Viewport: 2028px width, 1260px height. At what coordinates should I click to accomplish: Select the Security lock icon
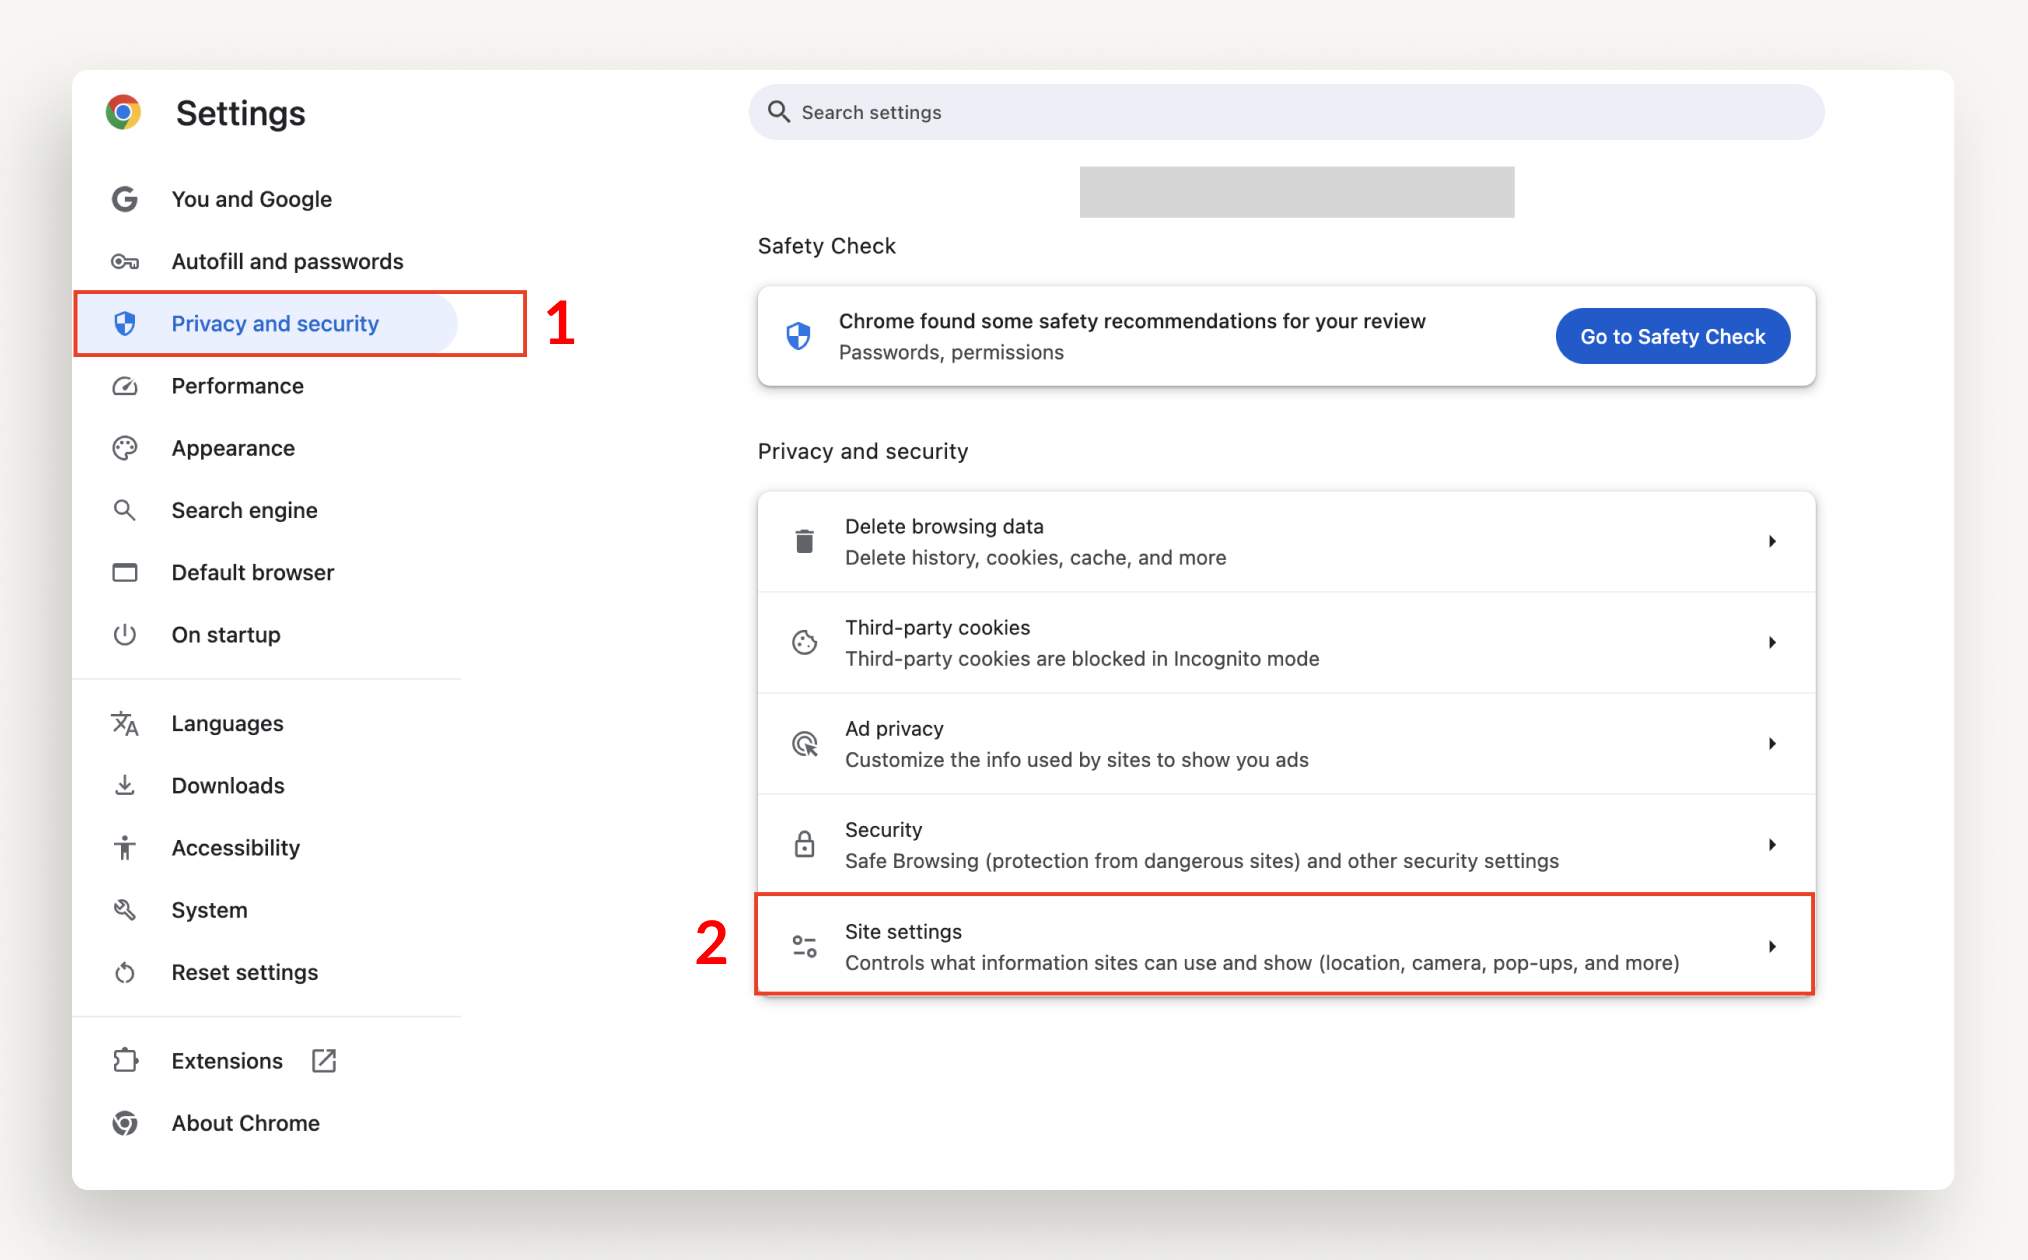[x=804, y=844]
